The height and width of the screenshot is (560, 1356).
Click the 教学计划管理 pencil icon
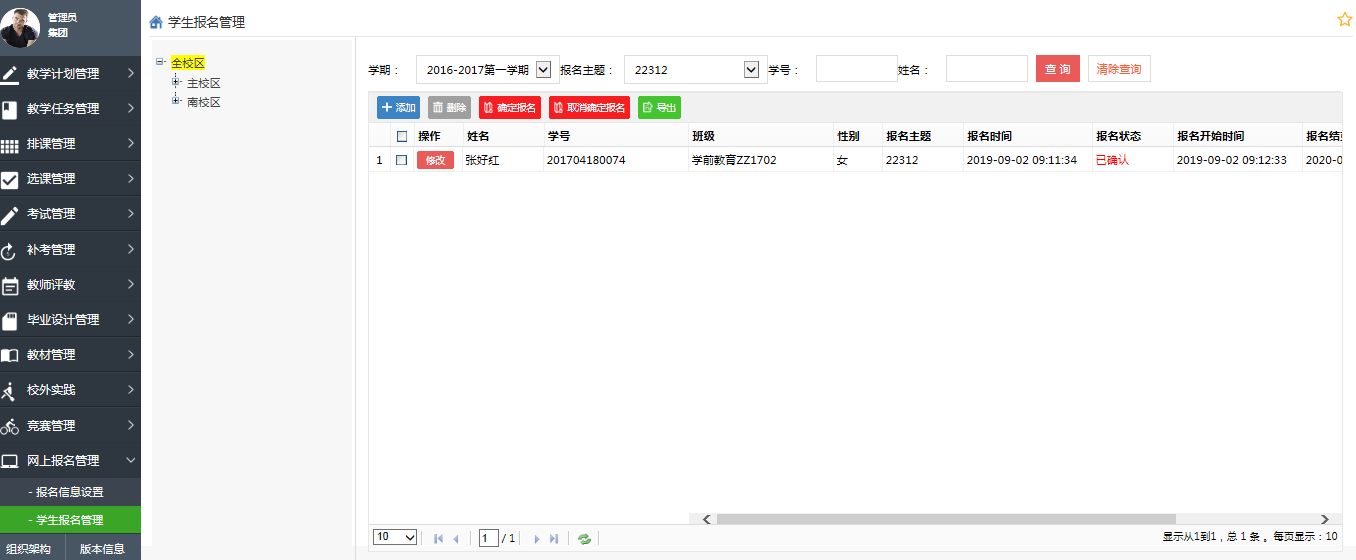point(10,74)
